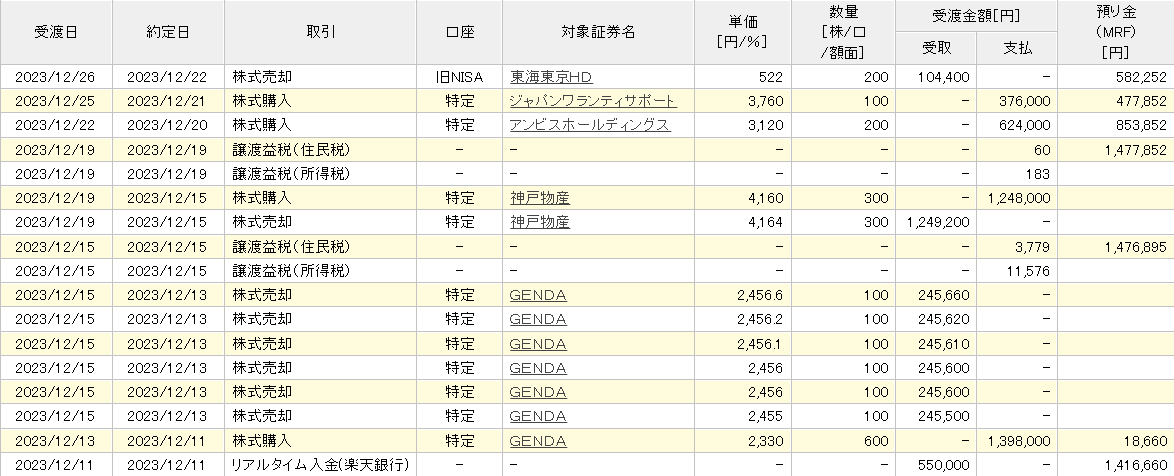The height and width of the screenshot is (476, 1174).
Task: Click the 受取 sub-column header
Action: click(936, 48)
